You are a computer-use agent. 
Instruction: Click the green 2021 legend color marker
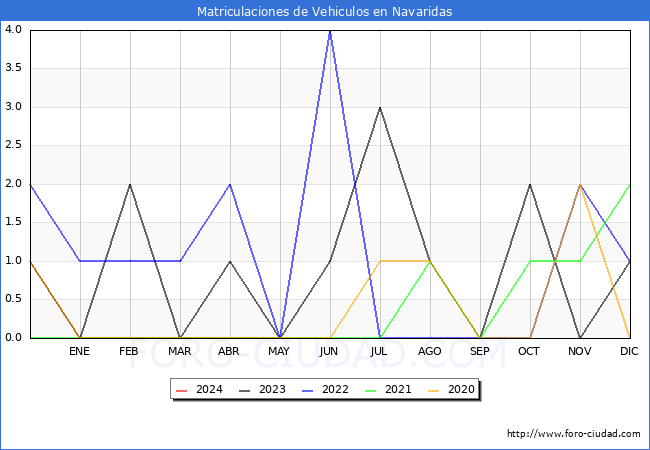371,390
